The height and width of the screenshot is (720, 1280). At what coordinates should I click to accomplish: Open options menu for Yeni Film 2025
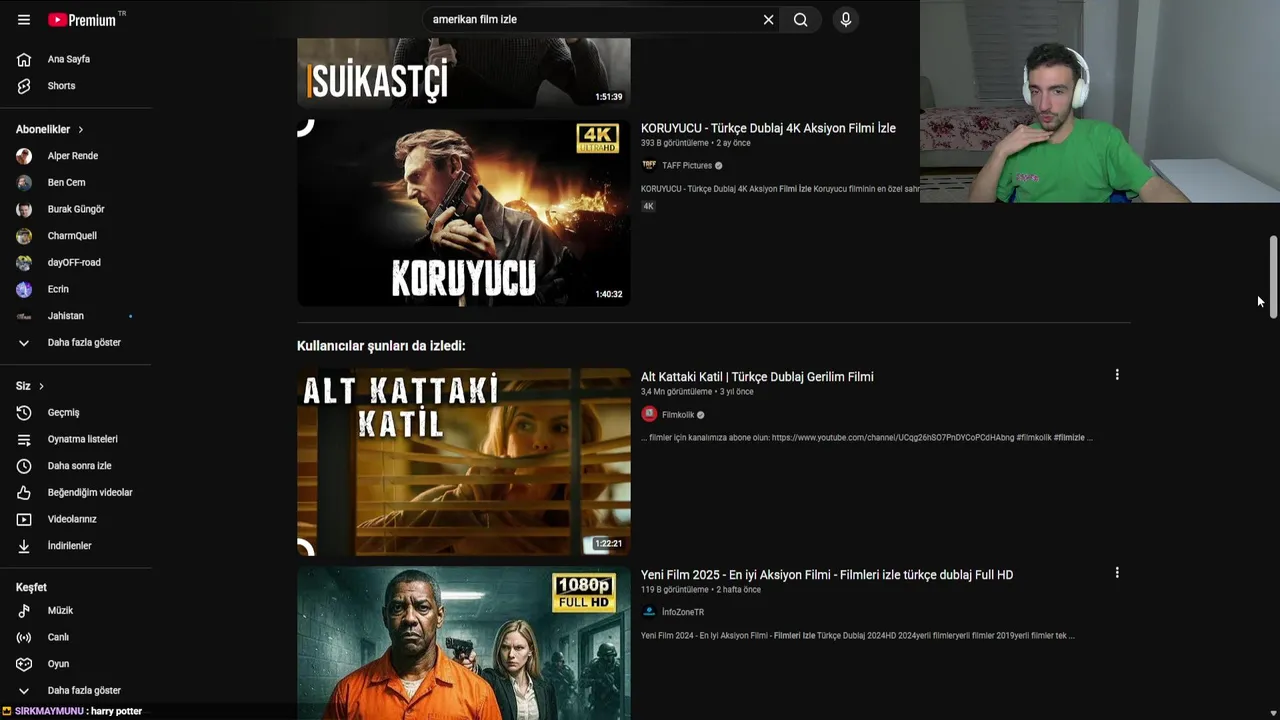(1117, 573)
